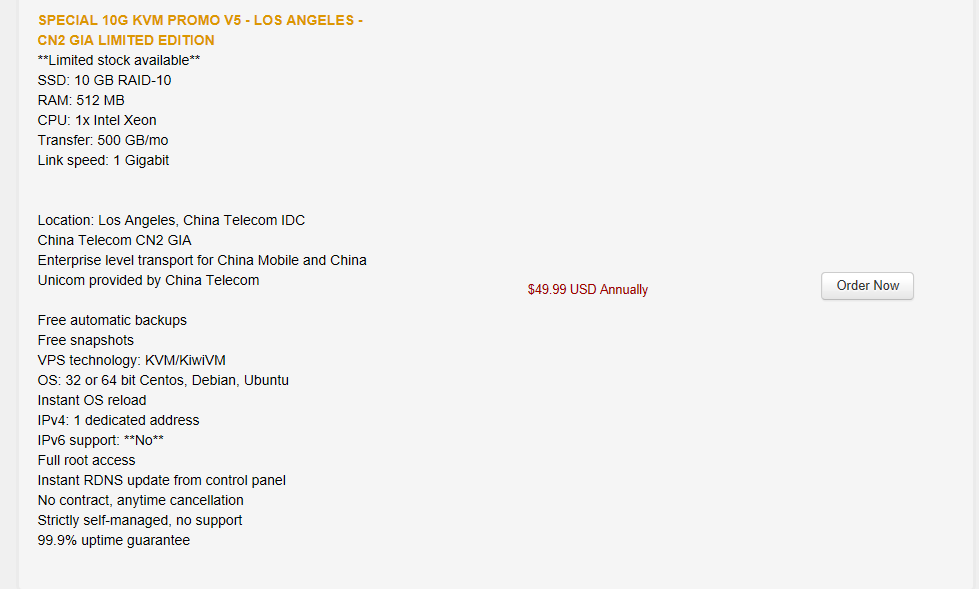Click the IPv6 support: No line
The height and width of the screenshot is (589, 979).
101,440
